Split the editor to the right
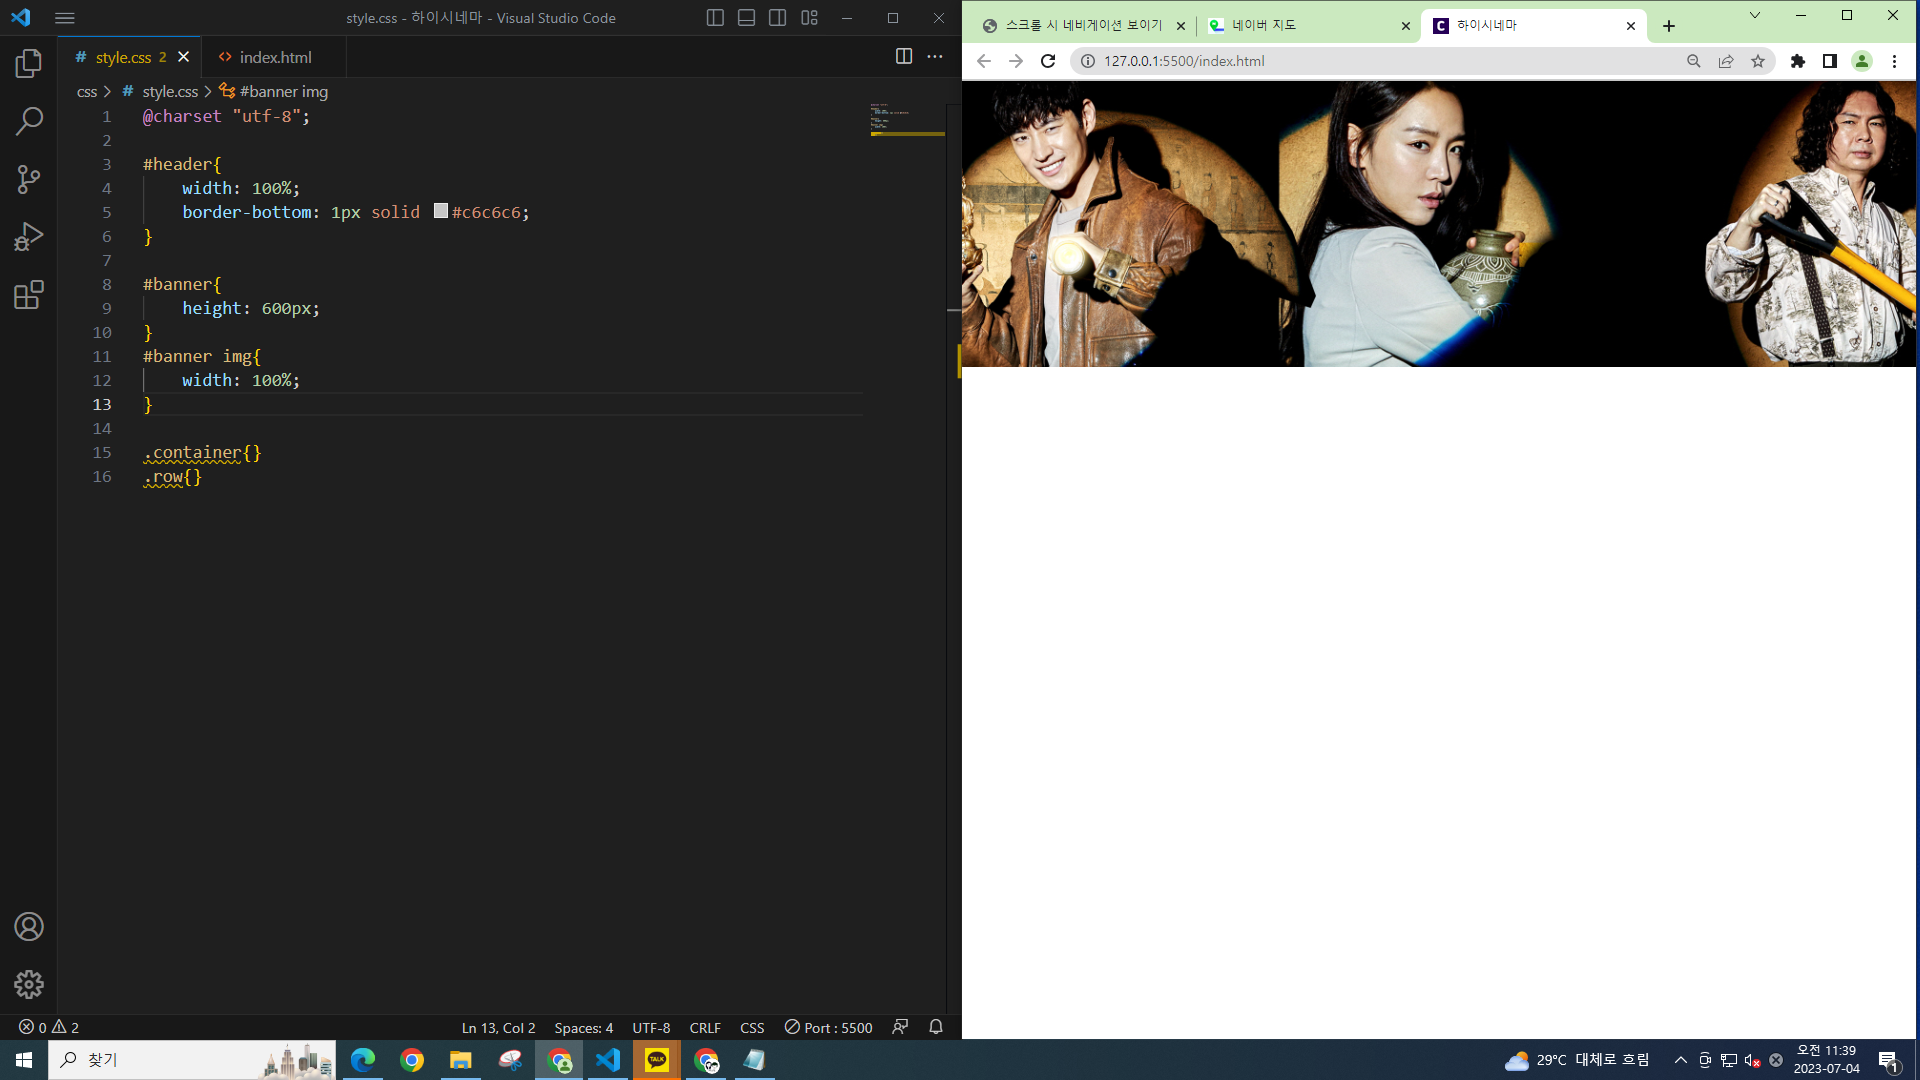This screenshot has height=1080, width=1920. 904,57
